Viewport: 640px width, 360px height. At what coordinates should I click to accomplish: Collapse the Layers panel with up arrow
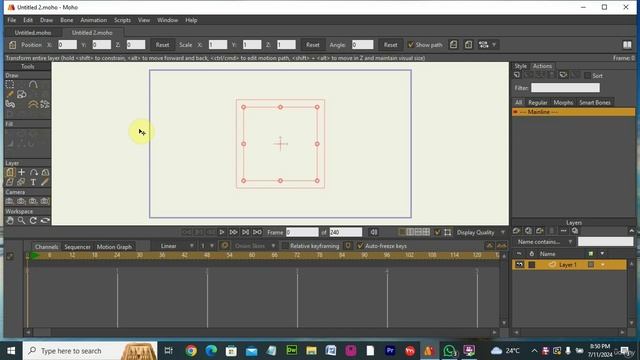coord(631,231)
